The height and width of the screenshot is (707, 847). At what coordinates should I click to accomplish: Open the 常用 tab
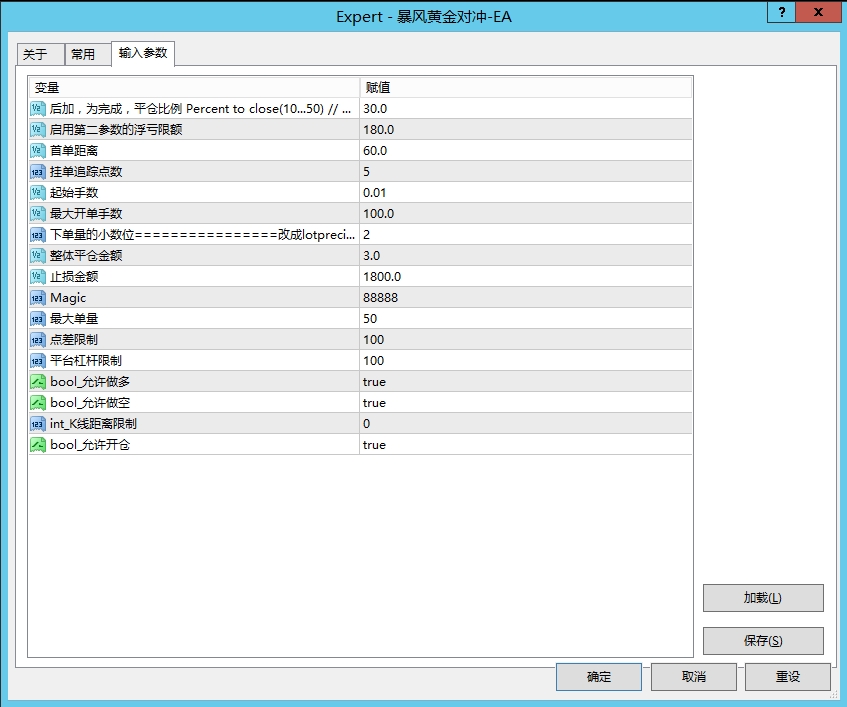click(x=83, y=55)
